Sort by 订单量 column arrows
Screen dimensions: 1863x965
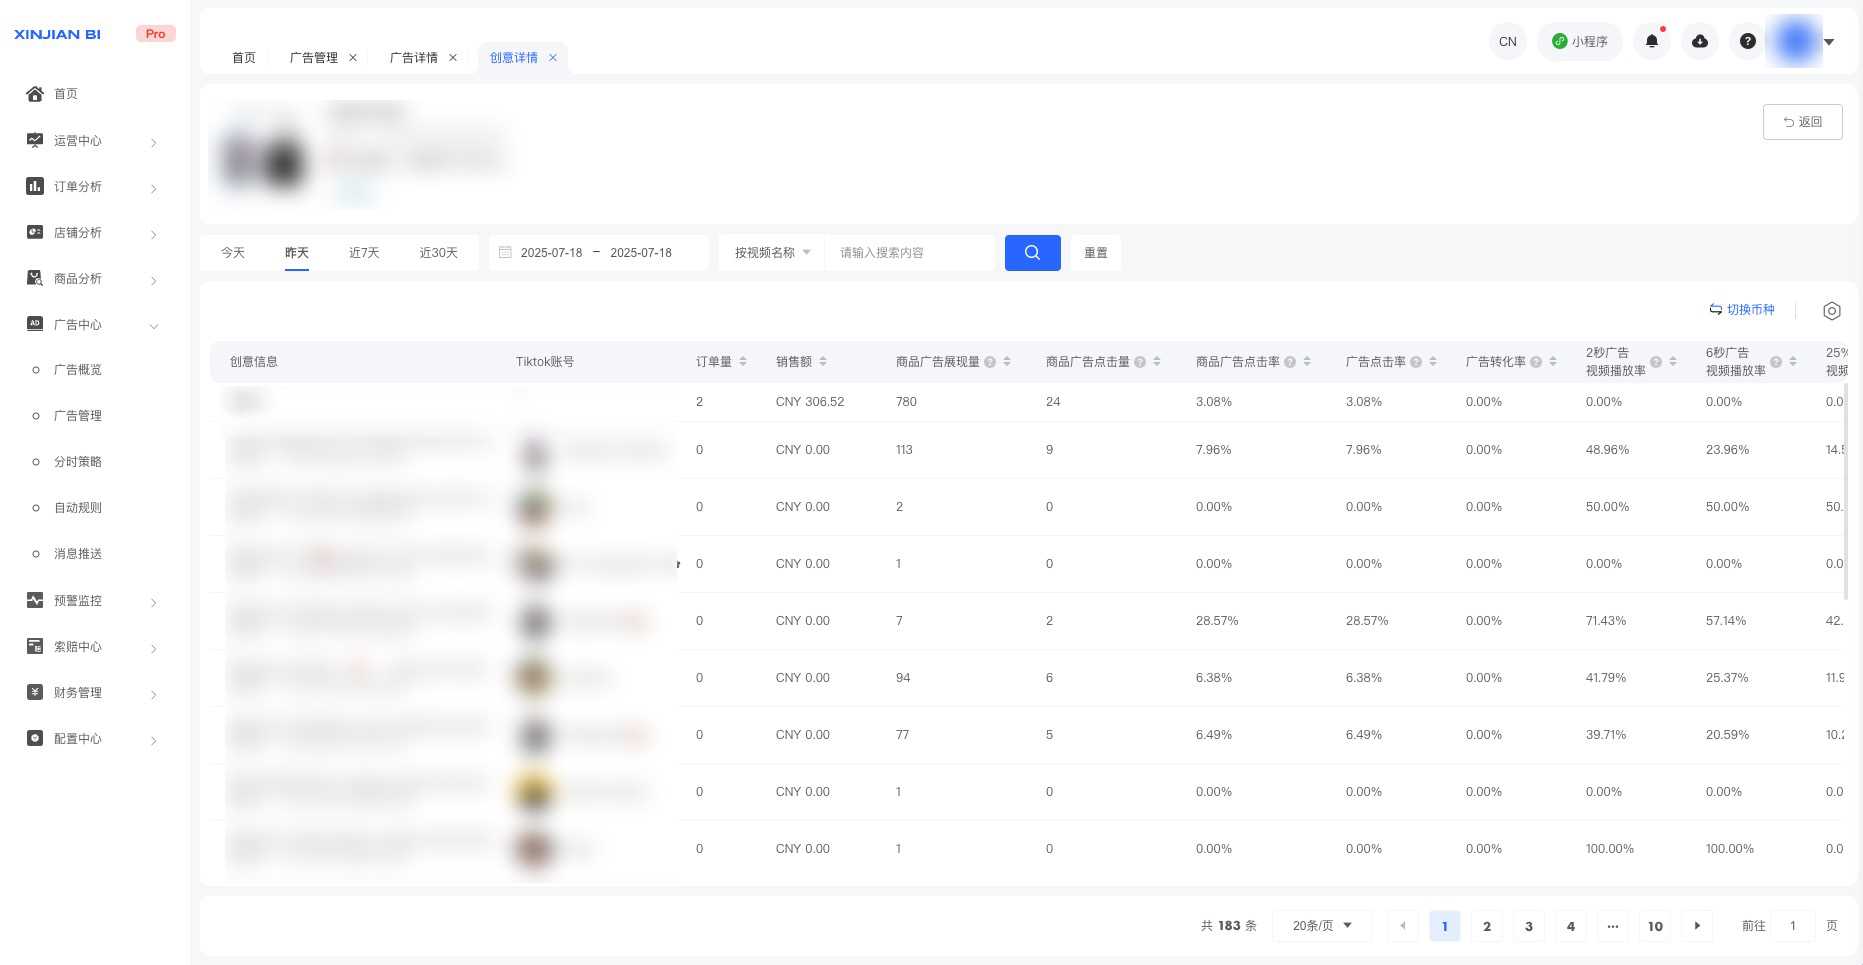coord(743,361)
